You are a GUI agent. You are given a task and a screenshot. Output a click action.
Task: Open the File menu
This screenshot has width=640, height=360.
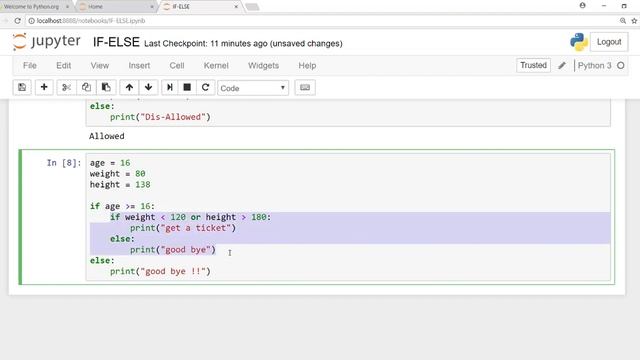tap(30, 65)
